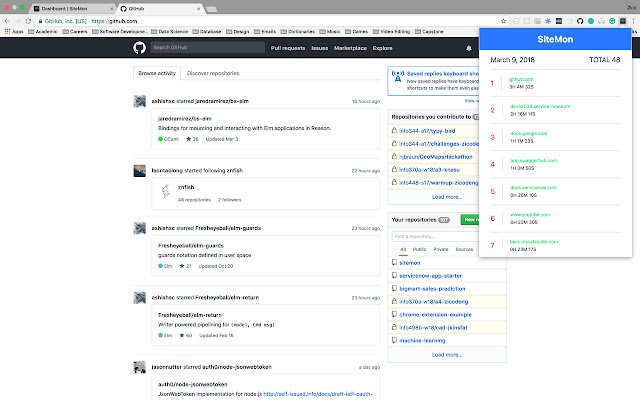Open machine-learning repository link

[x=422, y=340]
